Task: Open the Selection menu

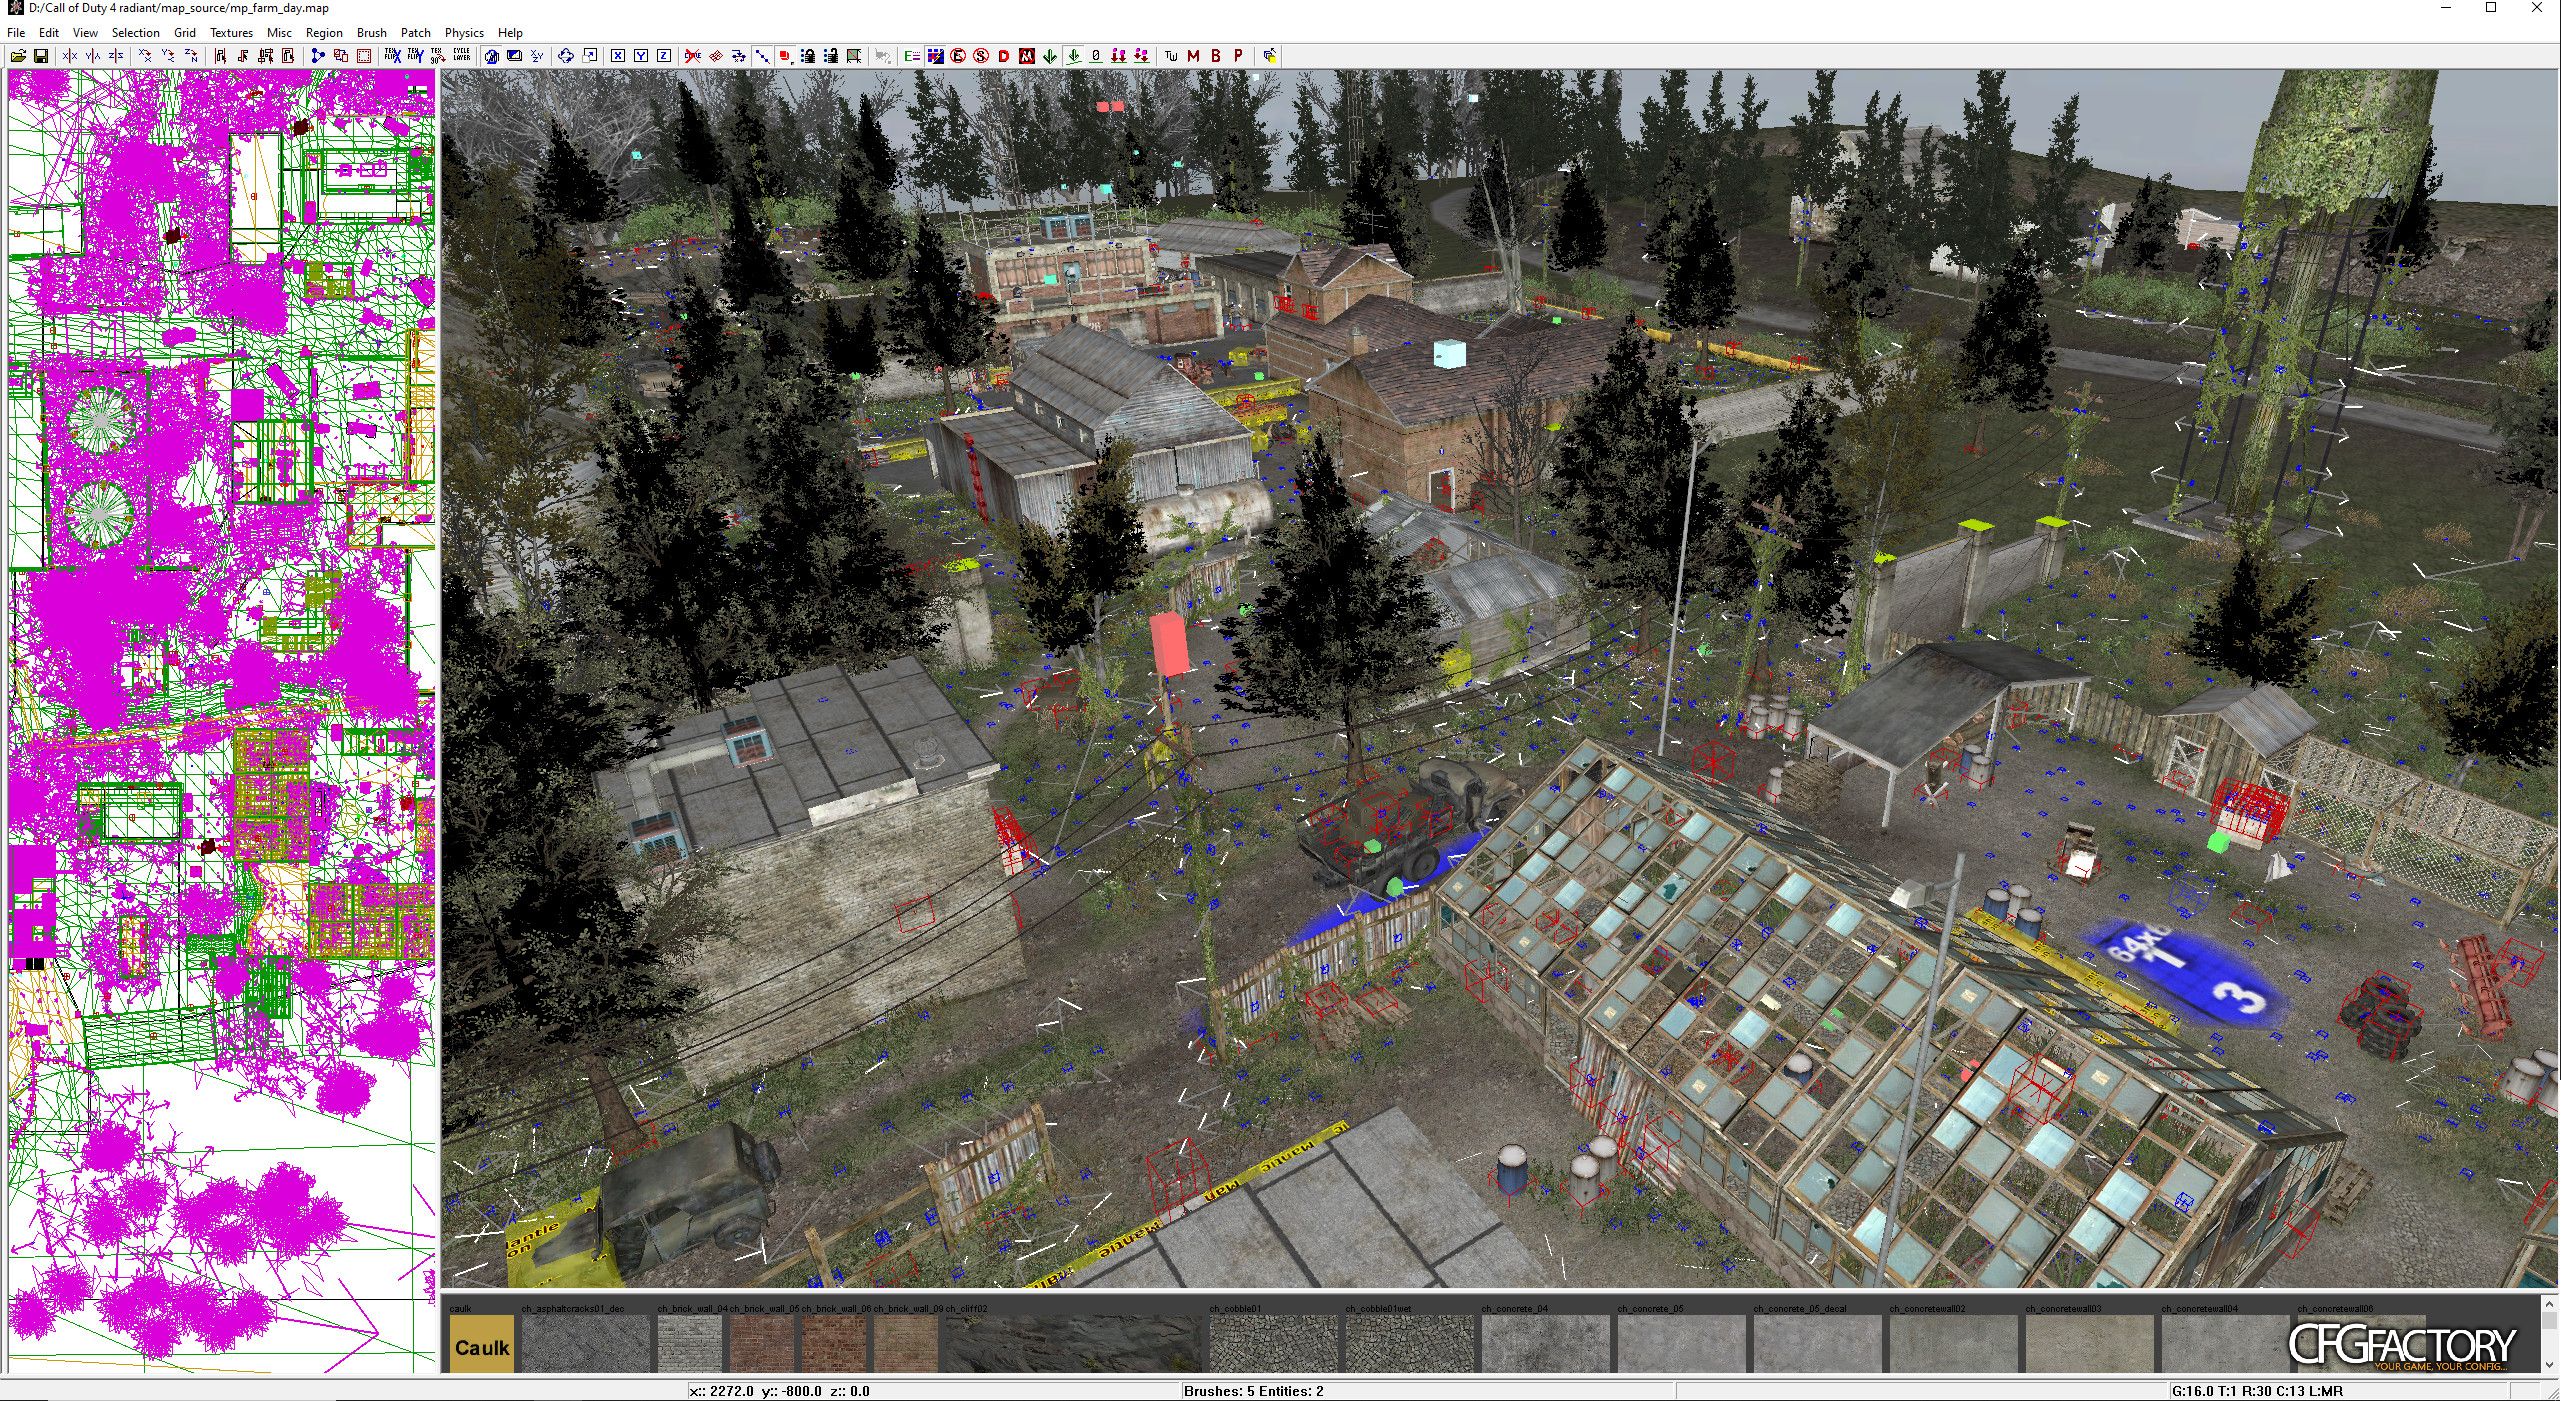Action: (x=135, y=33)
